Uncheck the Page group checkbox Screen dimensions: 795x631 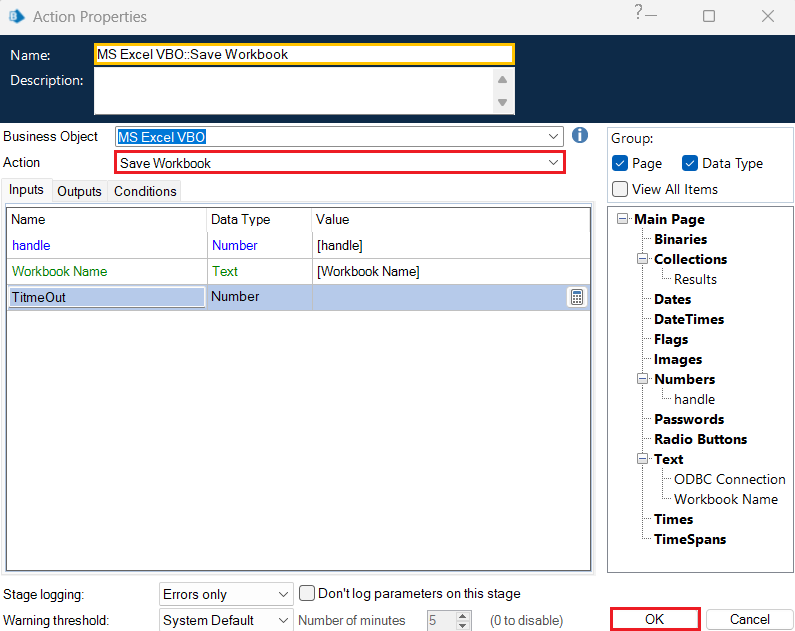pyautogui.click(x=620, y=163)
